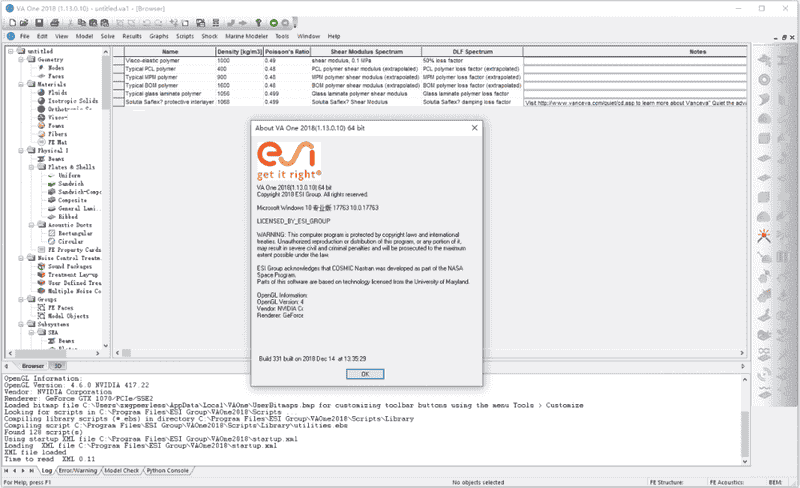
Task: Select the Model Objects group icon
Action: [41, 316]
